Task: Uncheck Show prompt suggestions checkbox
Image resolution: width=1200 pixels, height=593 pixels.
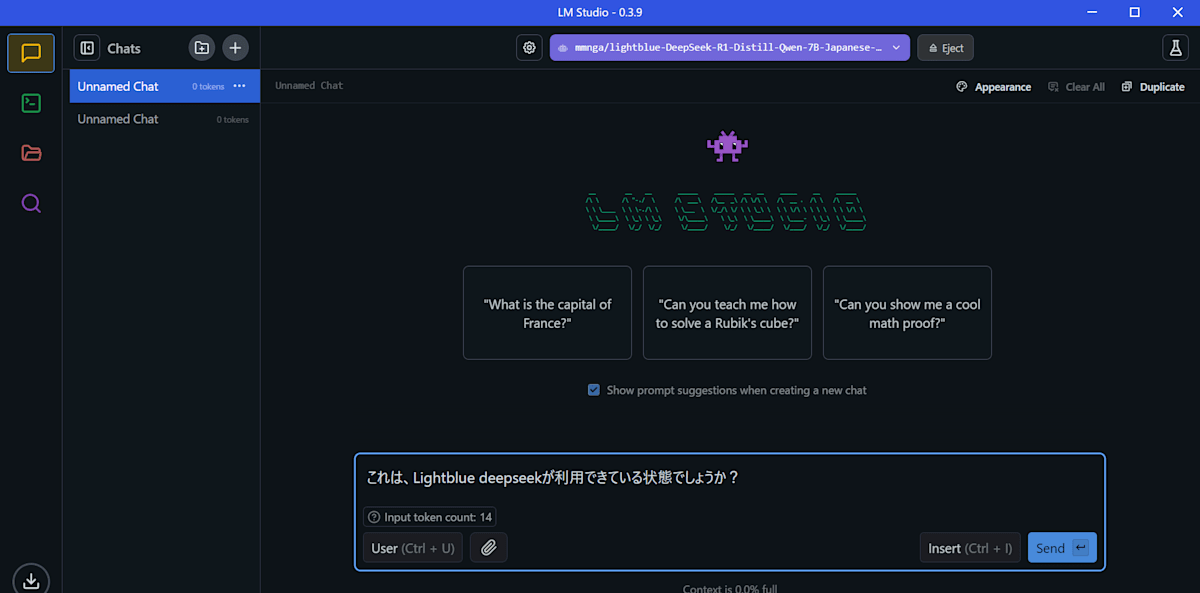Action: click(594, 390)
